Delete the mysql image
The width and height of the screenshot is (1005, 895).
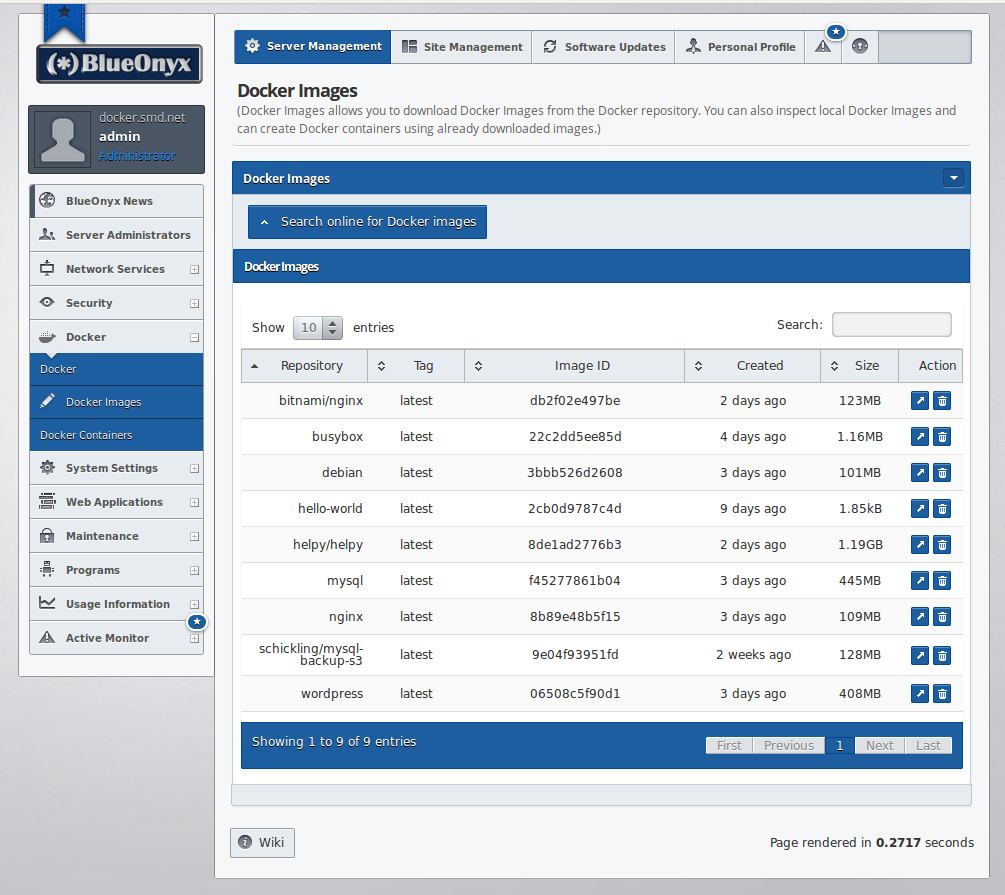pyautogui.click(x=942, y=580)
